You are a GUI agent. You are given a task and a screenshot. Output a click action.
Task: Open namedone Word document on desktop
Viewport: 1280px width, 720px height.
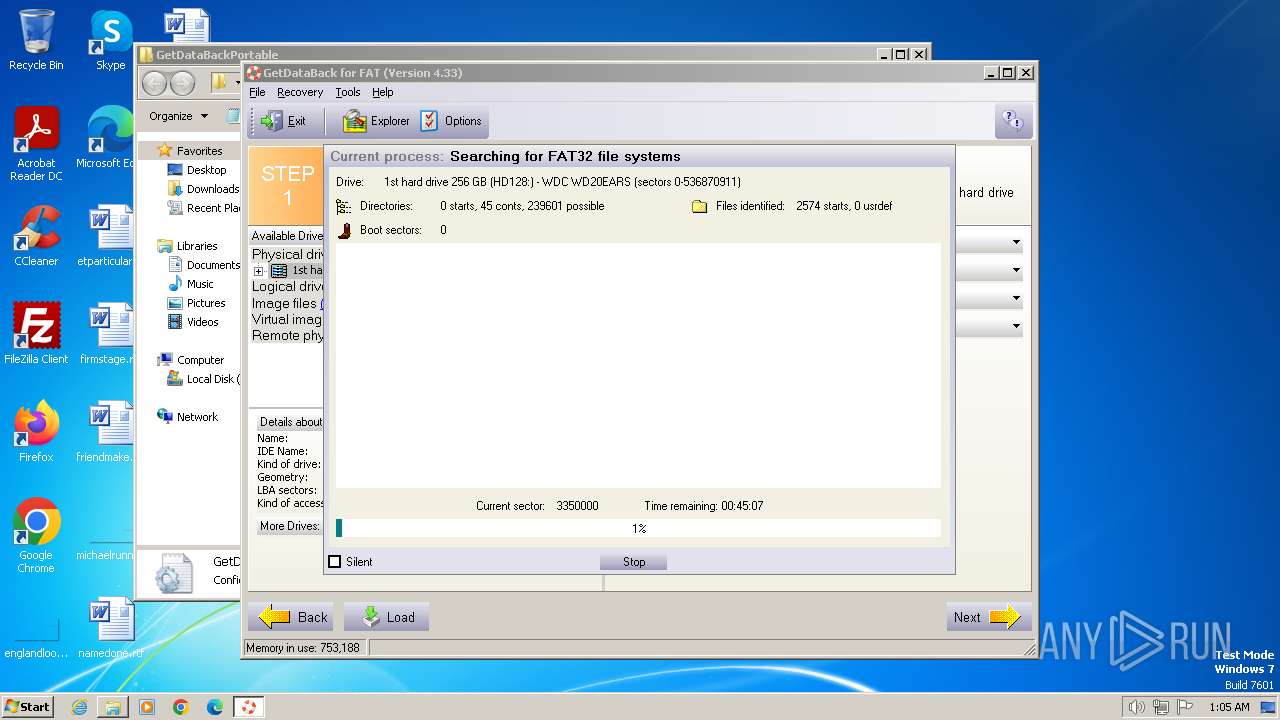click(110, 628)
